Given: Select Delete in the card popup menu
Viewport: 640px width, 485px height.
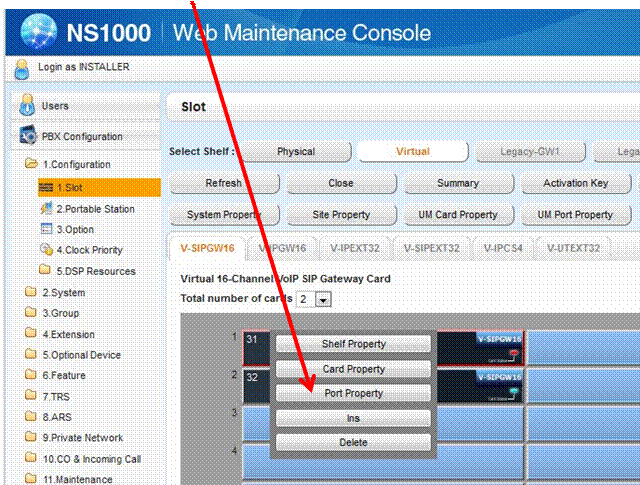Looking at the screenshot, I should tap(353, 442).
